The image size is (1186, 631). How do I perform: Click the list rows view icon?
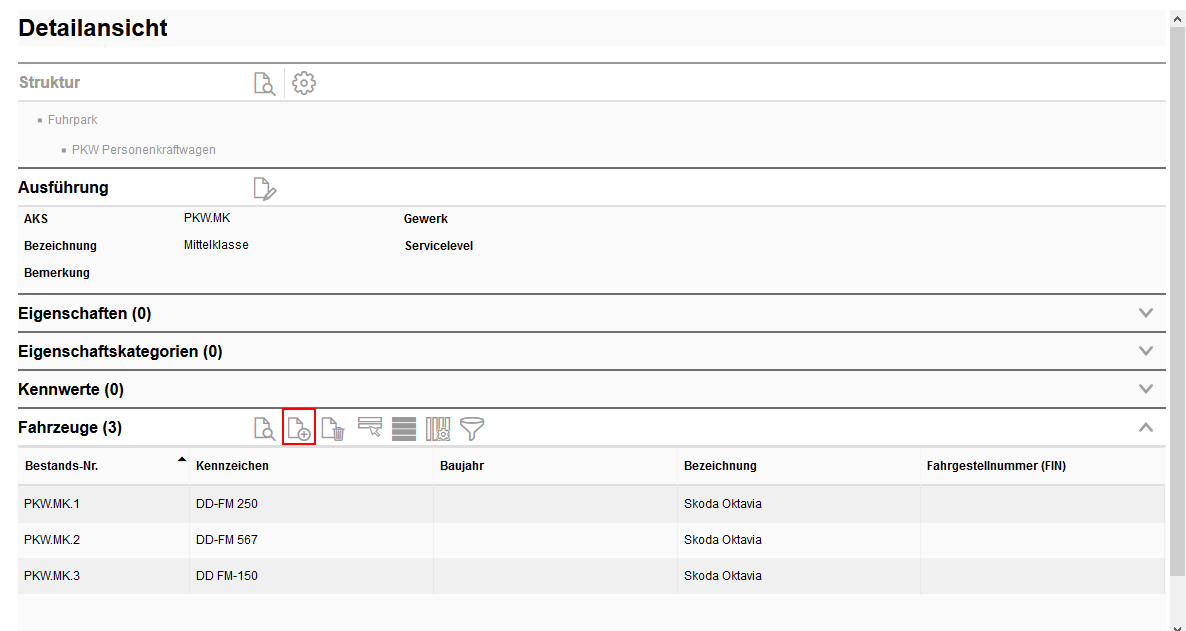pyautogui.click(x=404, y=429)
